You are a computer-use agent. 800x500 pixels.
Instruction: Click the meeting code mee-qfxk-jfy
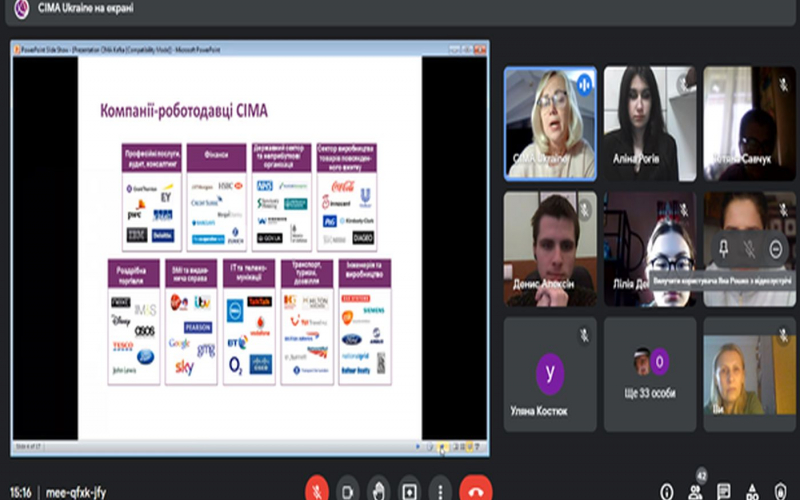[76, 493]
